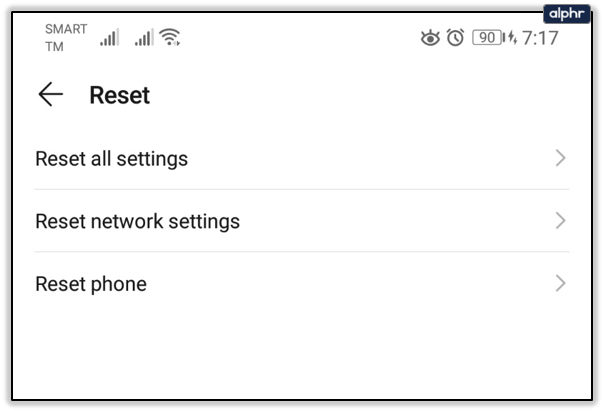Open Reset network settings
Image resolution: width=604 pixels, height=412 pixels.
302,221
